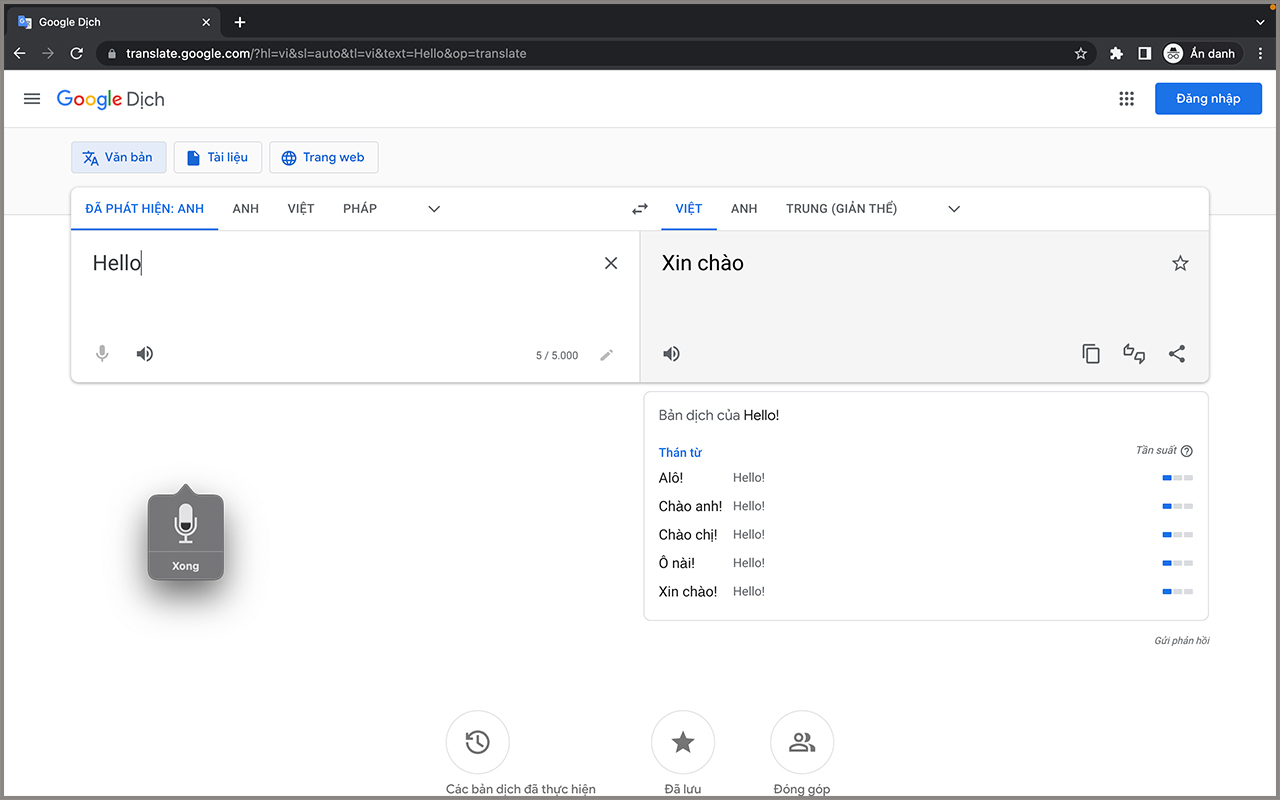This screenshot has width=1280, height=800.
Task: Open the main hamburger menu
Action: coord(32,99)
